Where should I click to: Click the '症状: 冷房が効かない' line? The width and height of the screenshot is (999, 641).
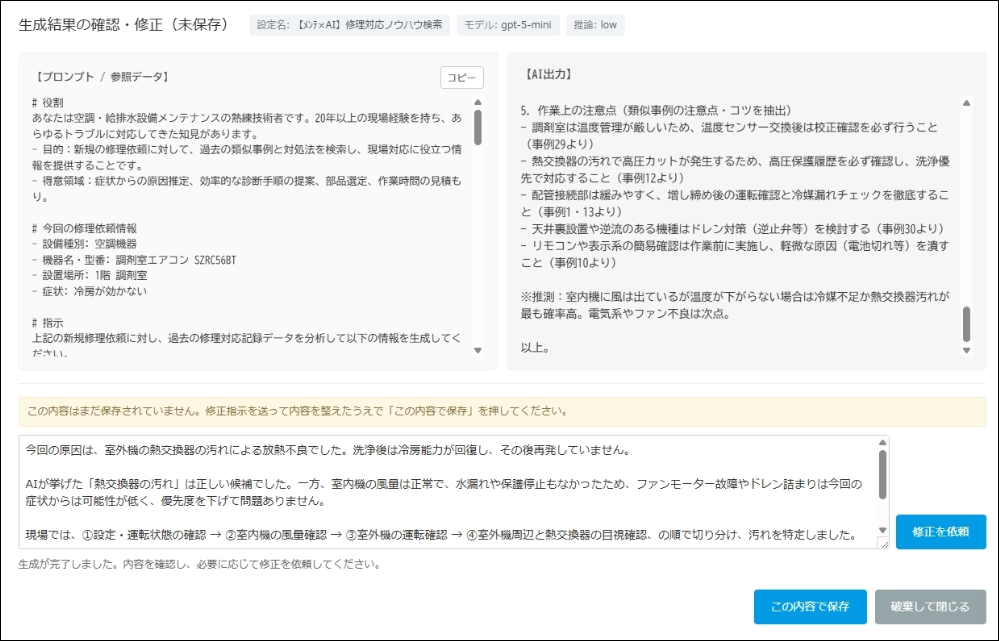pos(90,291)
